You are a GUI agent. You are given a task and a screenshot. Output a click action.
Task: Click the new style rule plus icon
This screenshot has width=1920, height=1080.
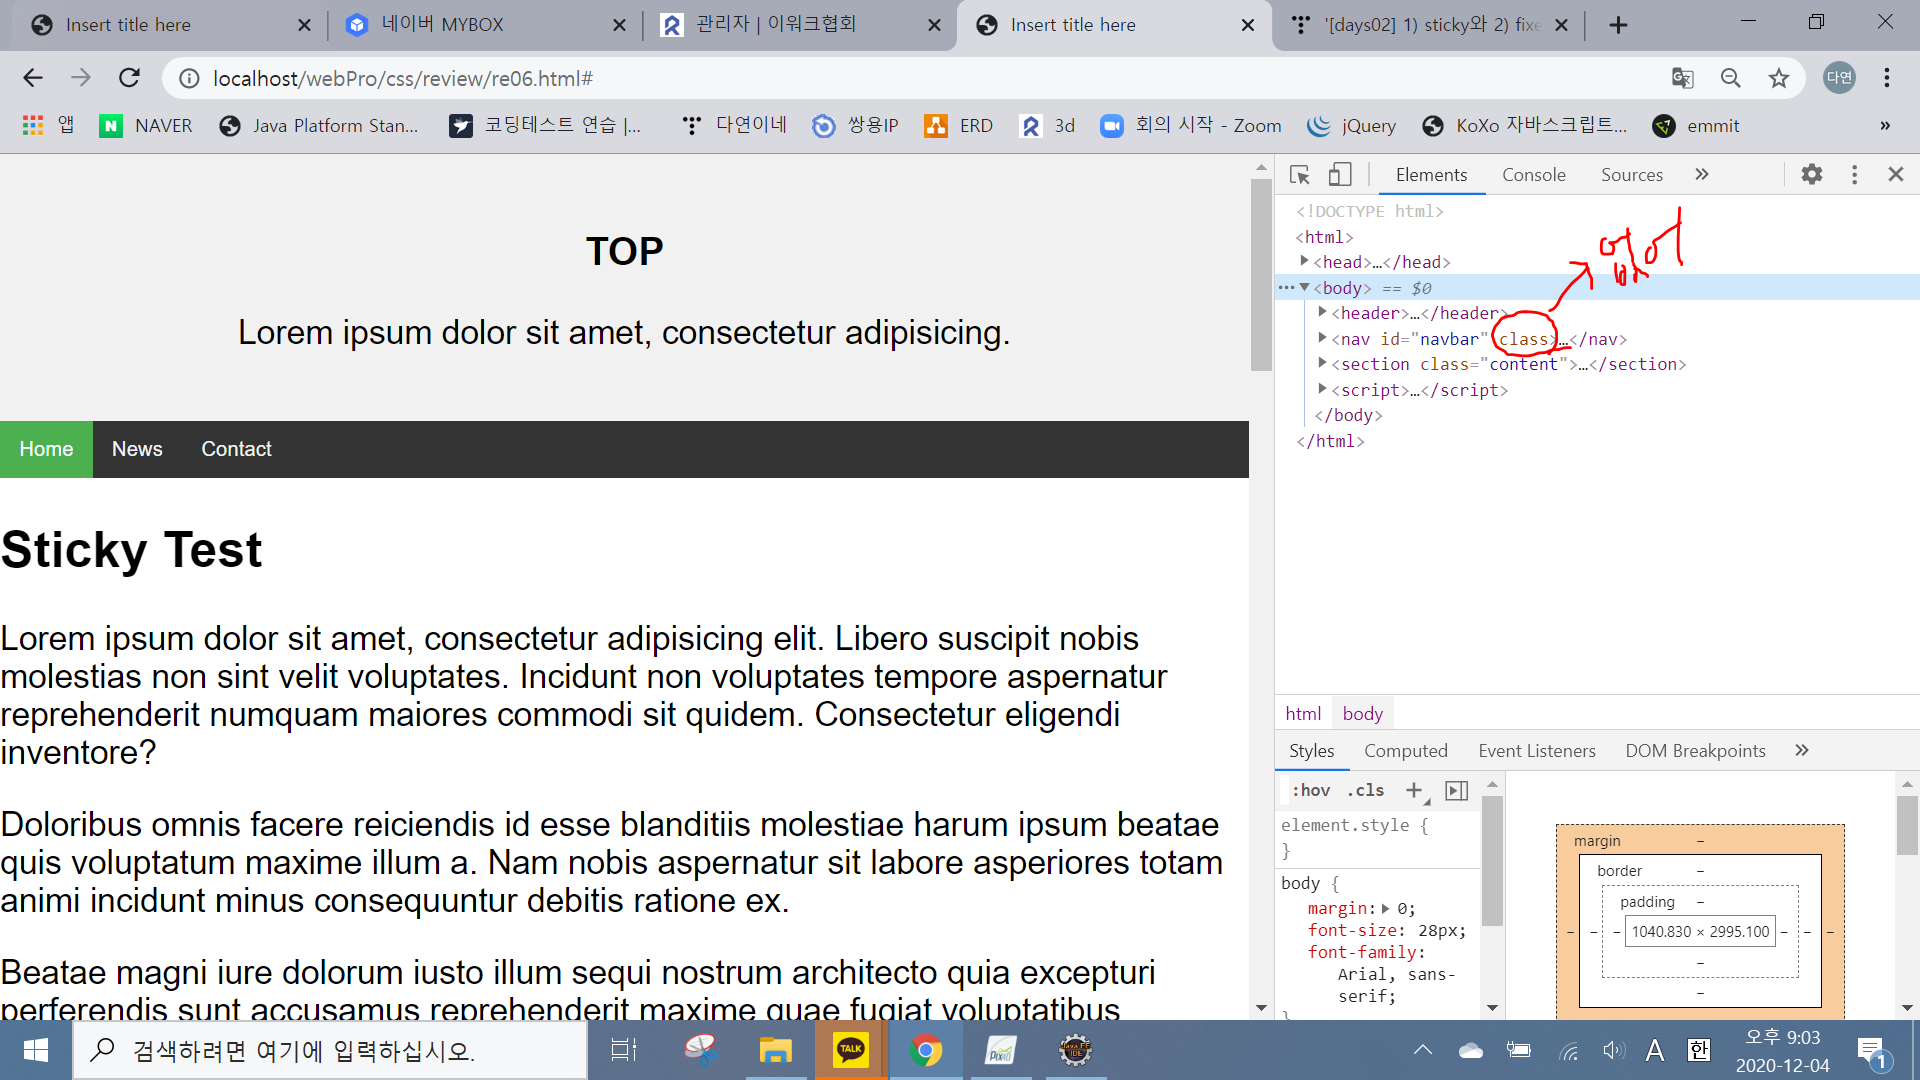[x=1414, y=791]
